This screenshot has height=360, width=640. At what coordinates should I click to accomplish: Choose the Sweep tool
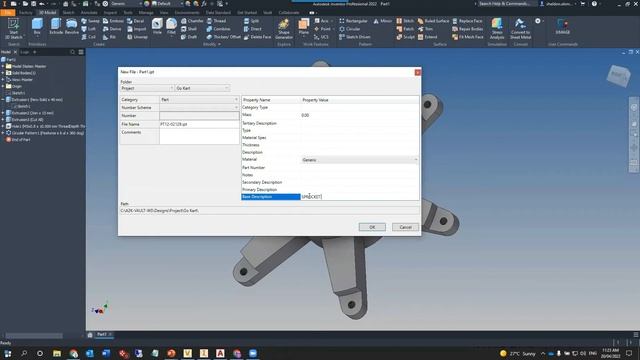(x=90, y=21)
